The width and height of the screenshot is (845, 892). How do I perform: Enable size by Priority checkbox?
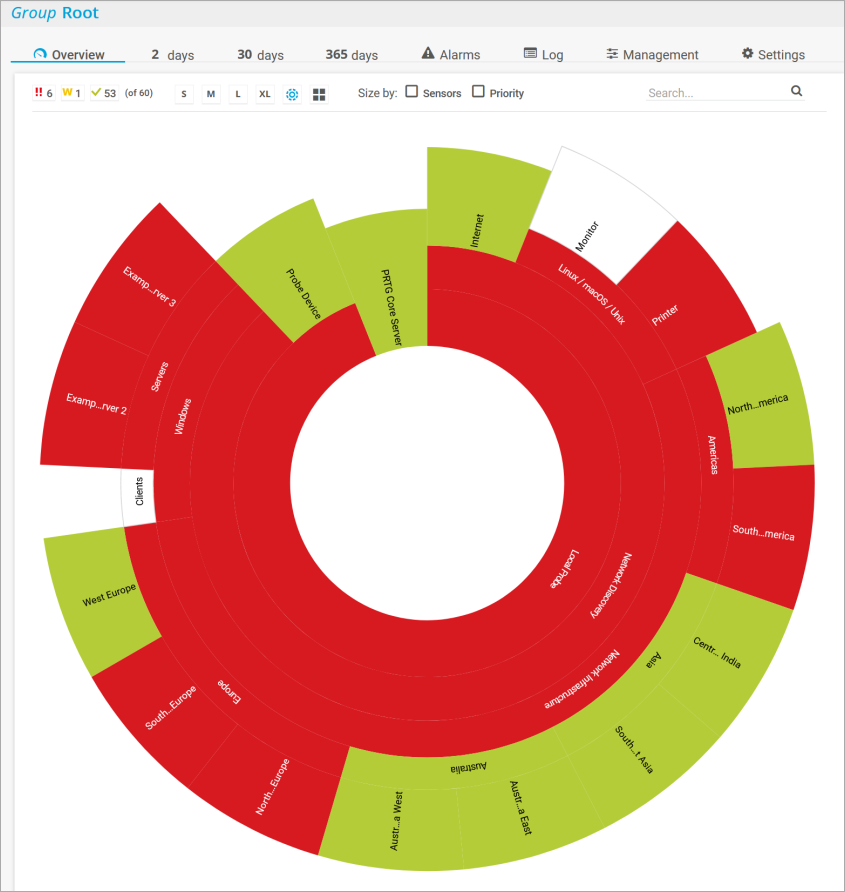(478, 92)
